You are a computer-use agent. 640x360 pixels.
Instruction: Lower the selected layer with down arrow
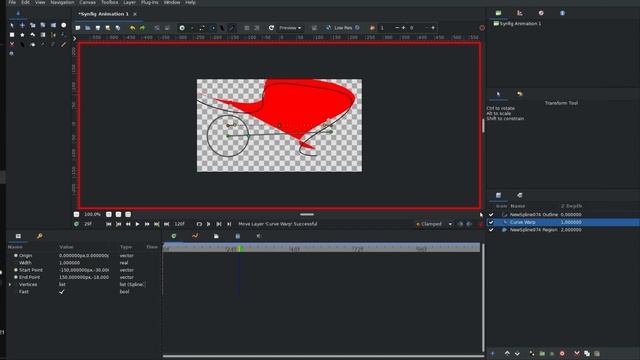pyautogui.click(x=517, y=353)
